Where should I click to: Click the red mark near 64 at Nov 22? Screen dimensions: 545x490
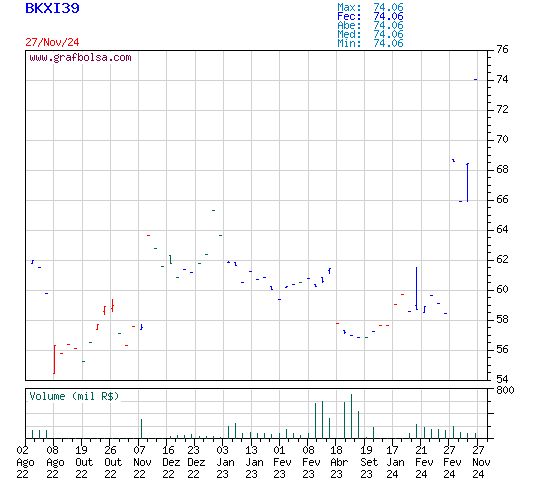[148, 235]
